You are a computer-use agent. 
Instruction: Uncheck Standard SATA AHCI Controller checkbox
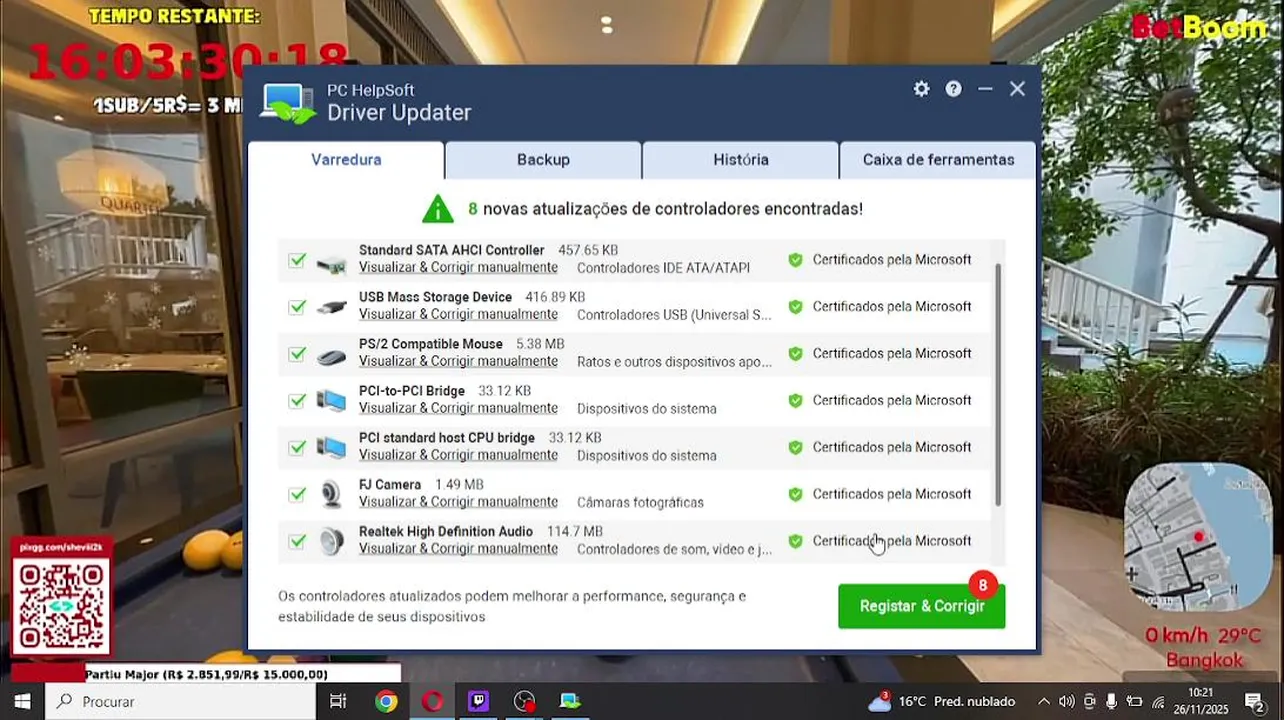coord(297,260)
